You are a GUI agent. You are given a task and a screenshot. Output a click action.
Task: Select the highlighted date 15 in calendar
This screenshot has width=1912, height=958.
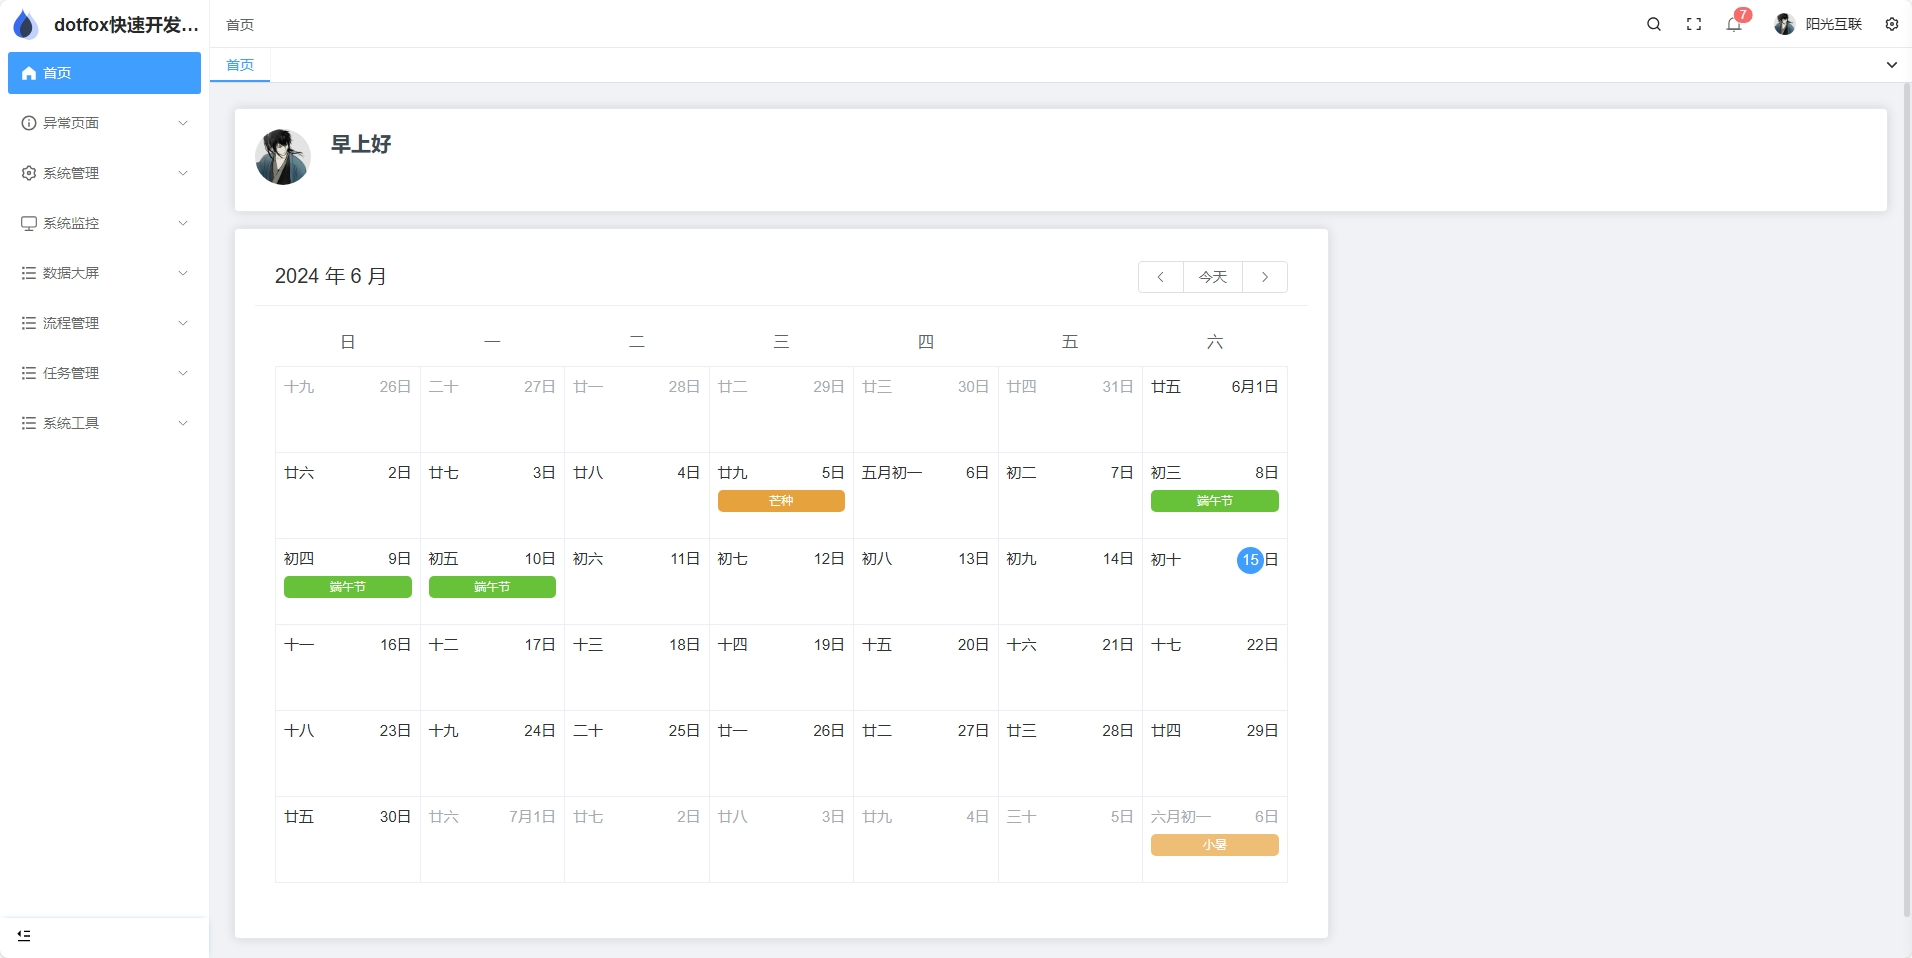pos(1250,560)
